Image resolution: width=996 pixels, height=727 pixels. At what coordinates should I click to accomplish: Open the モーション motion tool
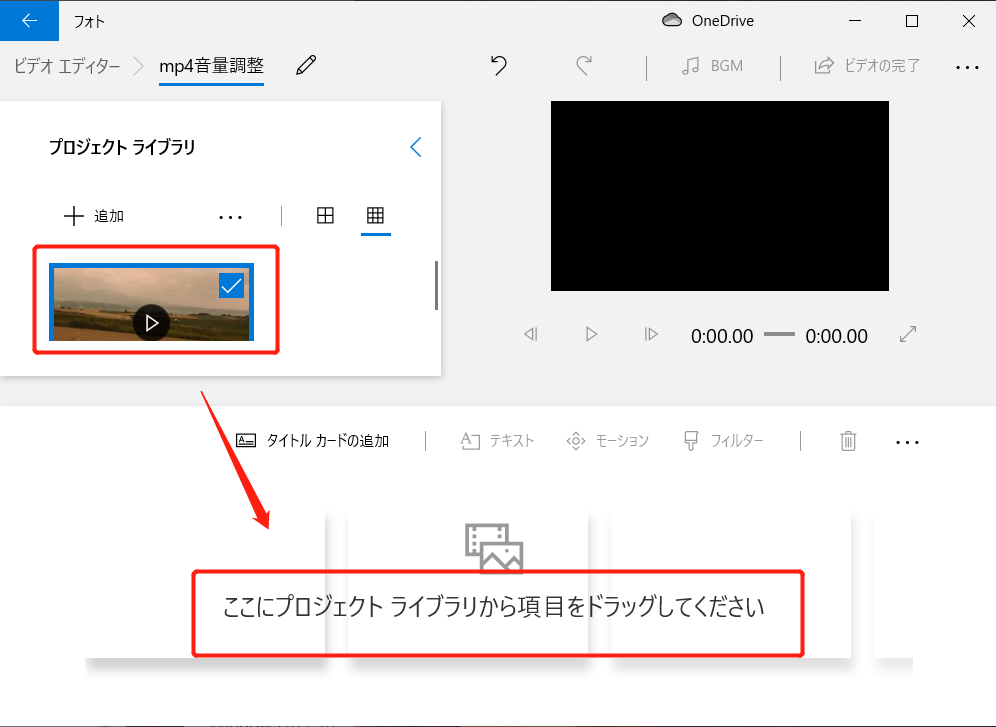(608, 441)
